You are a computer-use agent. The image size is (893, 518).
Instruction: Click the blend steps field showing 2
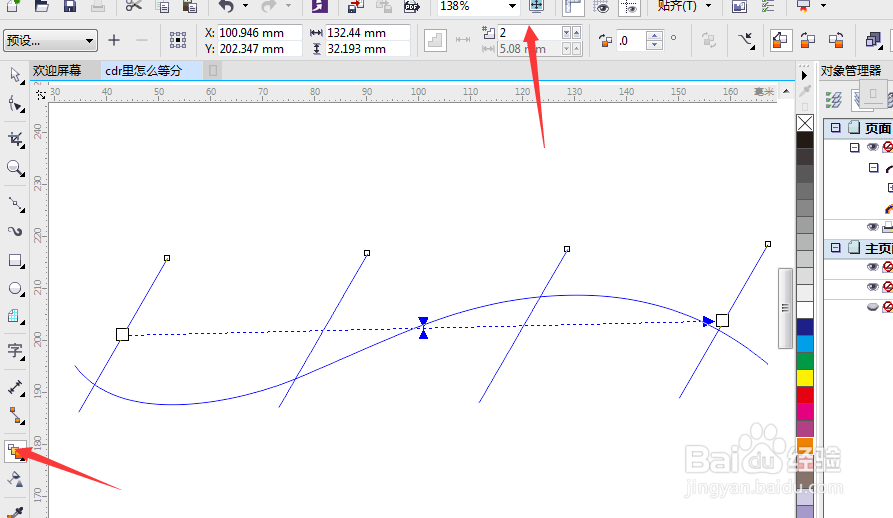point(530,32)
